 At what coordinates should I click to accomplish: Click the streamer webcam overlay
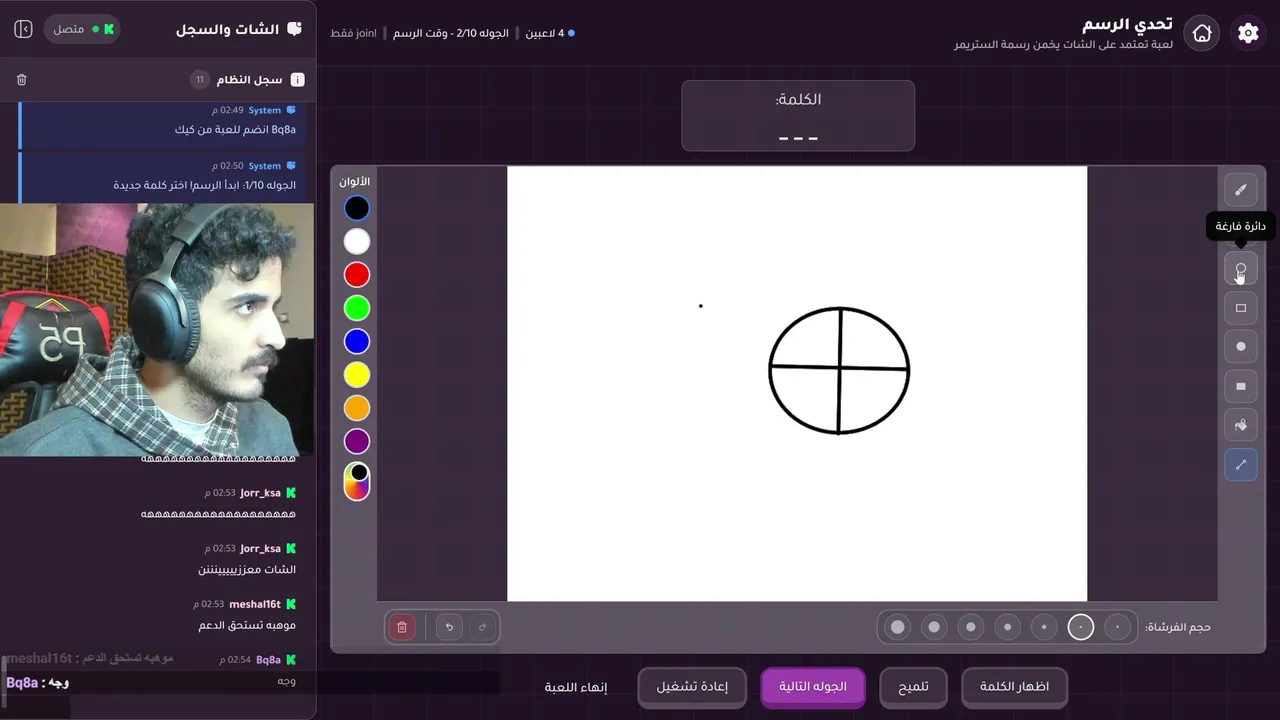(x=157, y=330)
